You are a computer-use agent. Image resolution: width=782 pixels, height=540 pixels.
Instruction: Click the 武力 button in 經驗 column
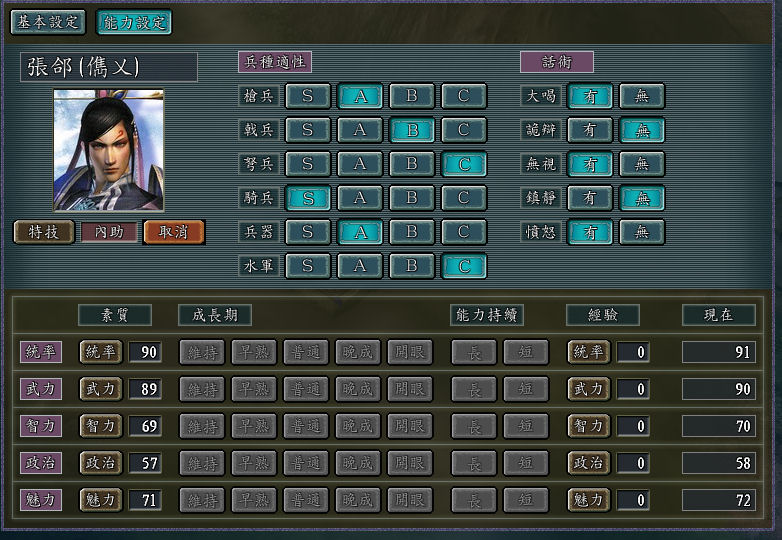click(588, 389)
